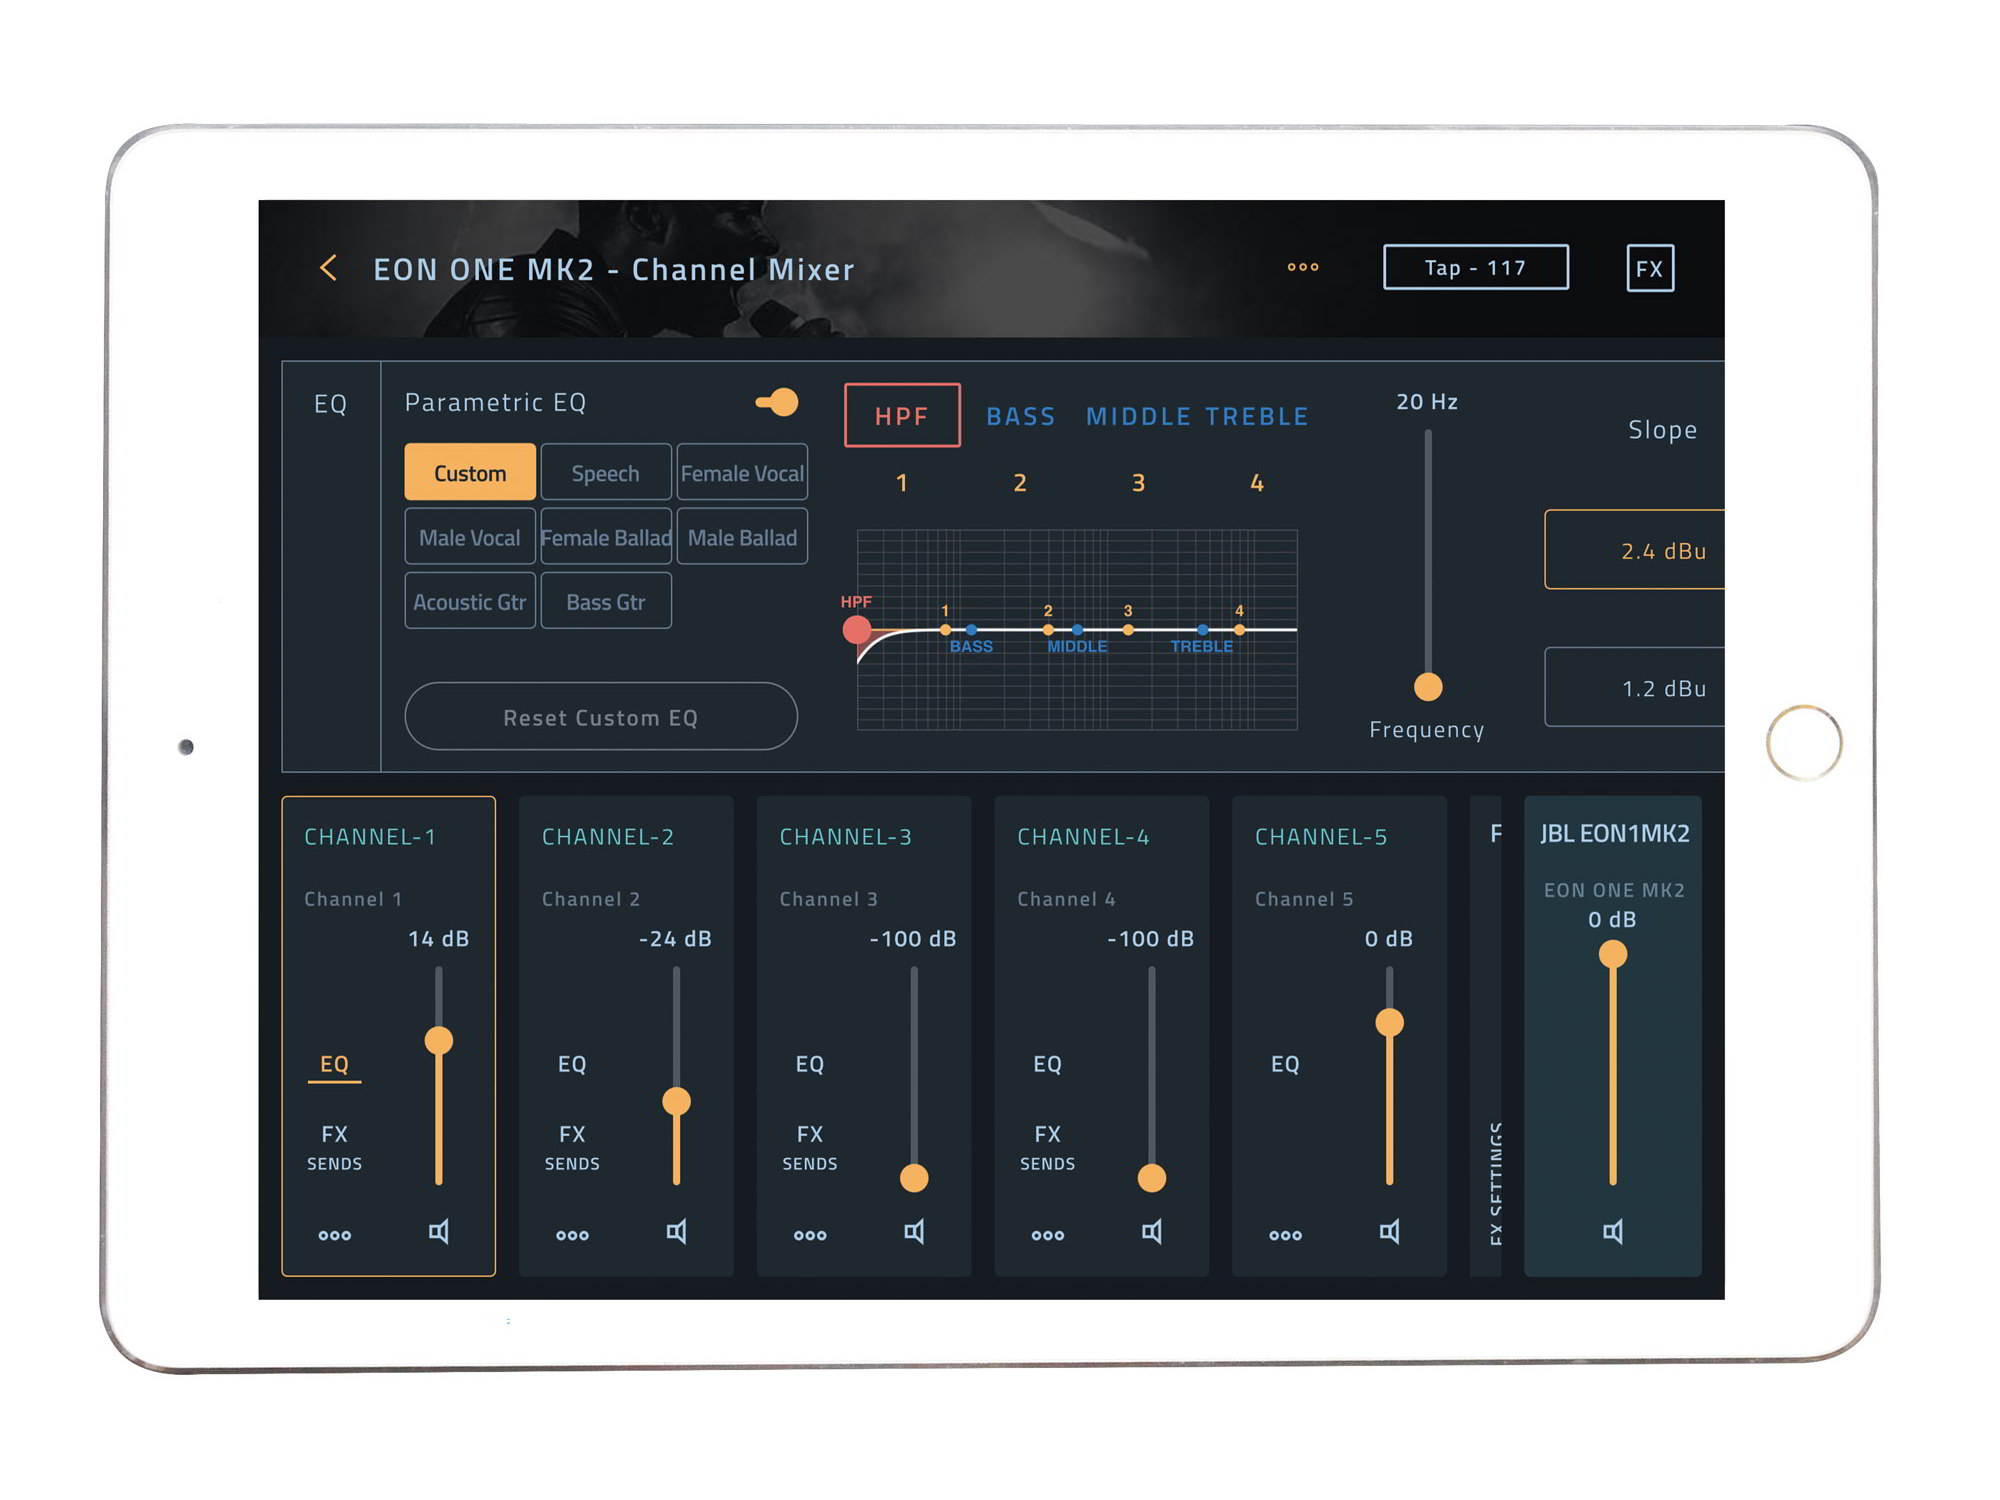This screenshot has height=1500, width=2000.
Task: Select EQ band number 3
Action: pos(1138,483)
